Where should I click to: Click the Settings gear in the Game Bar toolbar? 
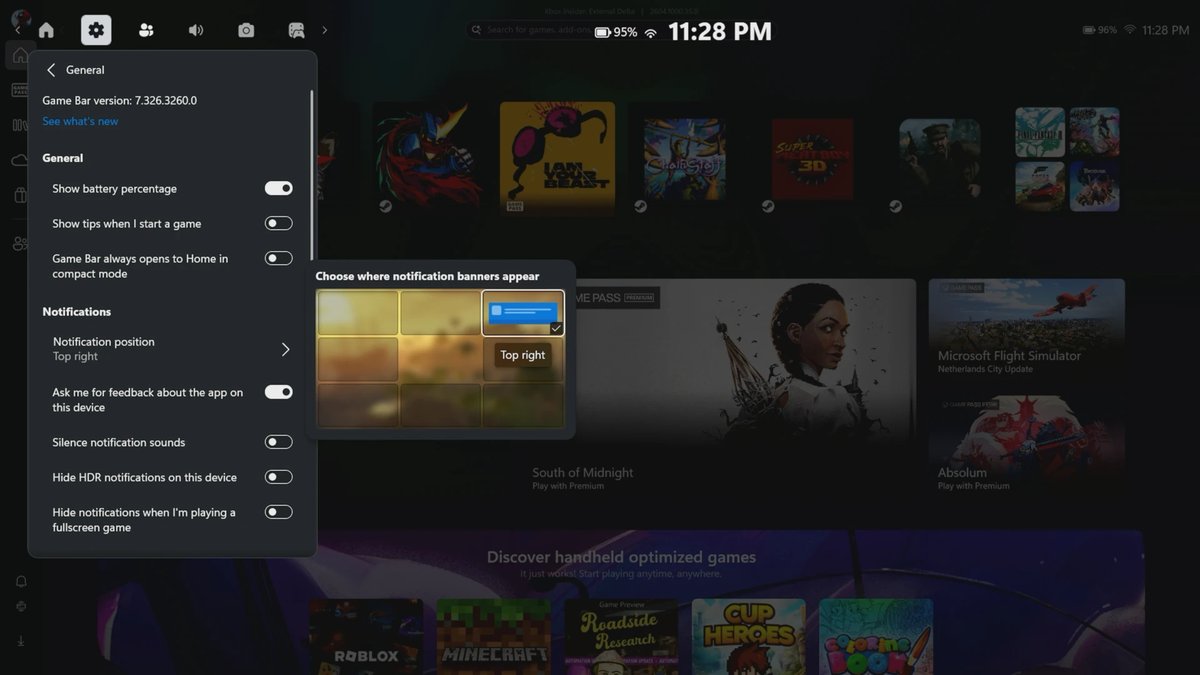(96, 29)
